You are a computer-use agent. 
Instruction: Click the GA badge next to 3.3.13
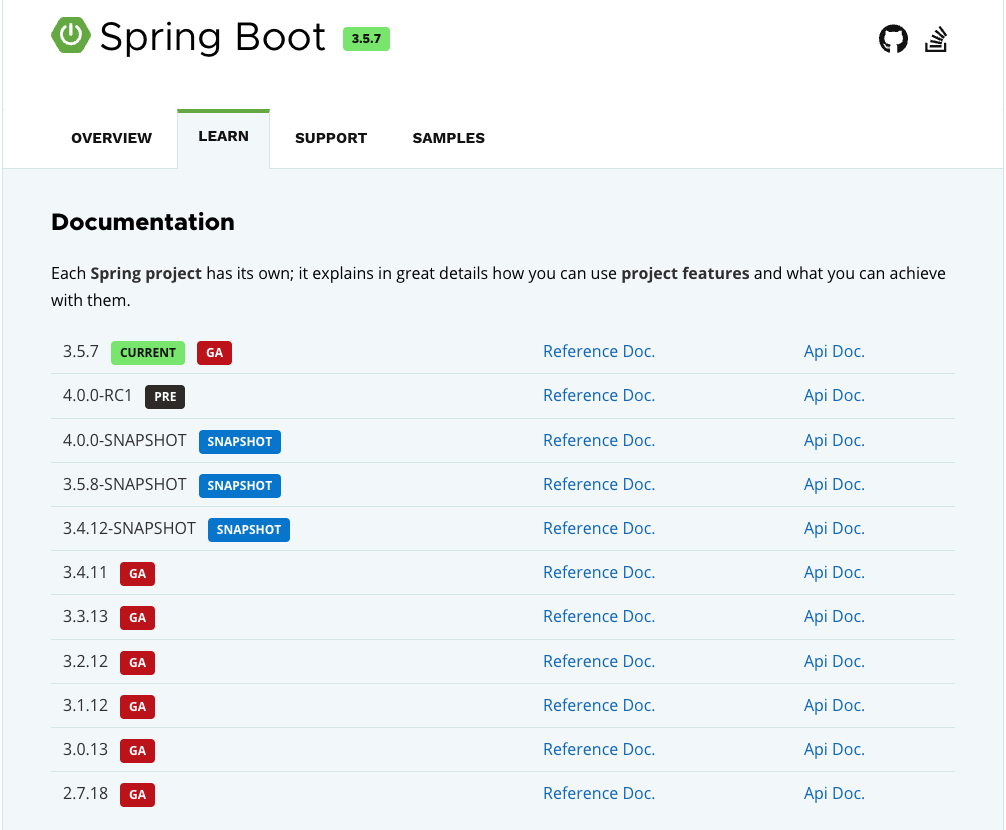click(137, 618)
